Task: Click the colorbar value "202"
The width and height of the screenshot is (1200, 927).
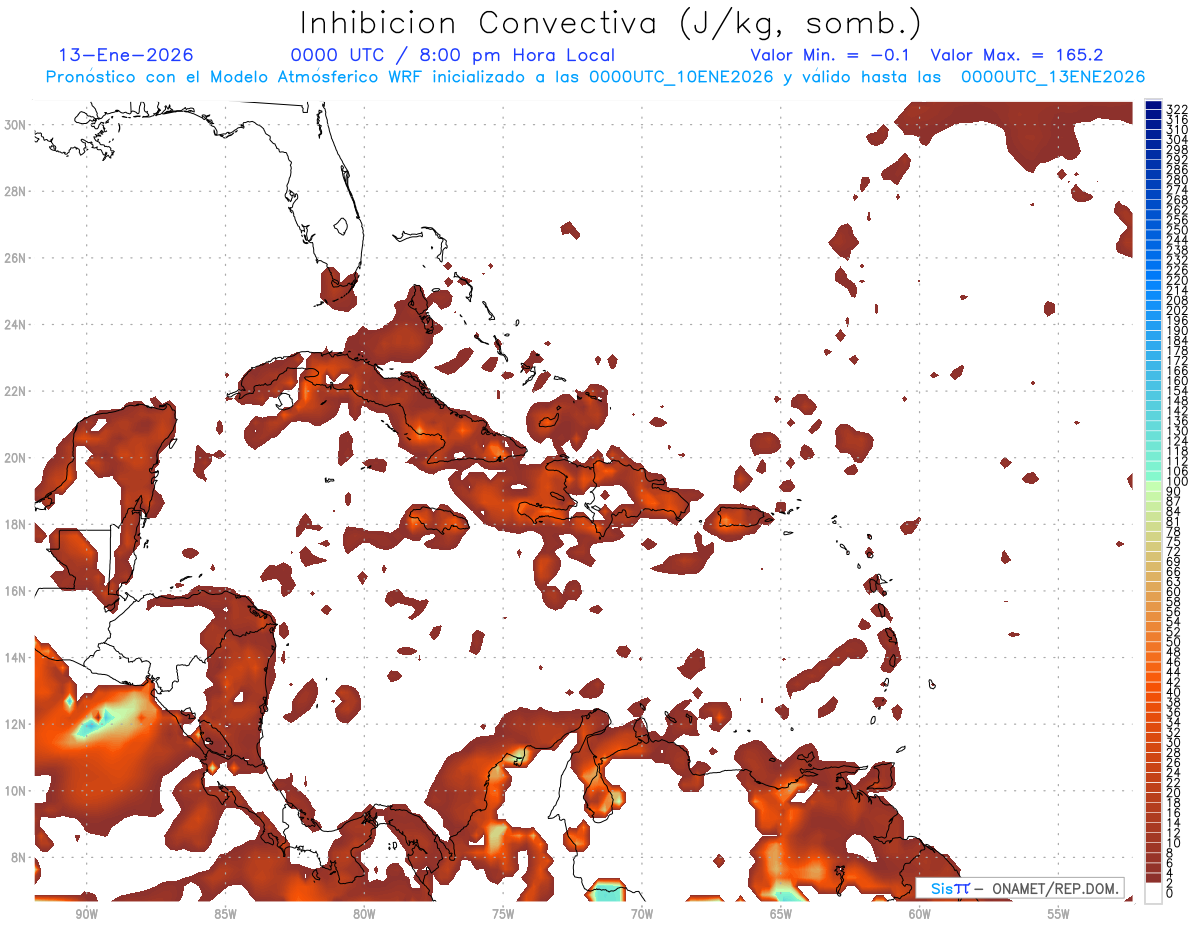Action: pyautogui.click(x=1177, y=310)
